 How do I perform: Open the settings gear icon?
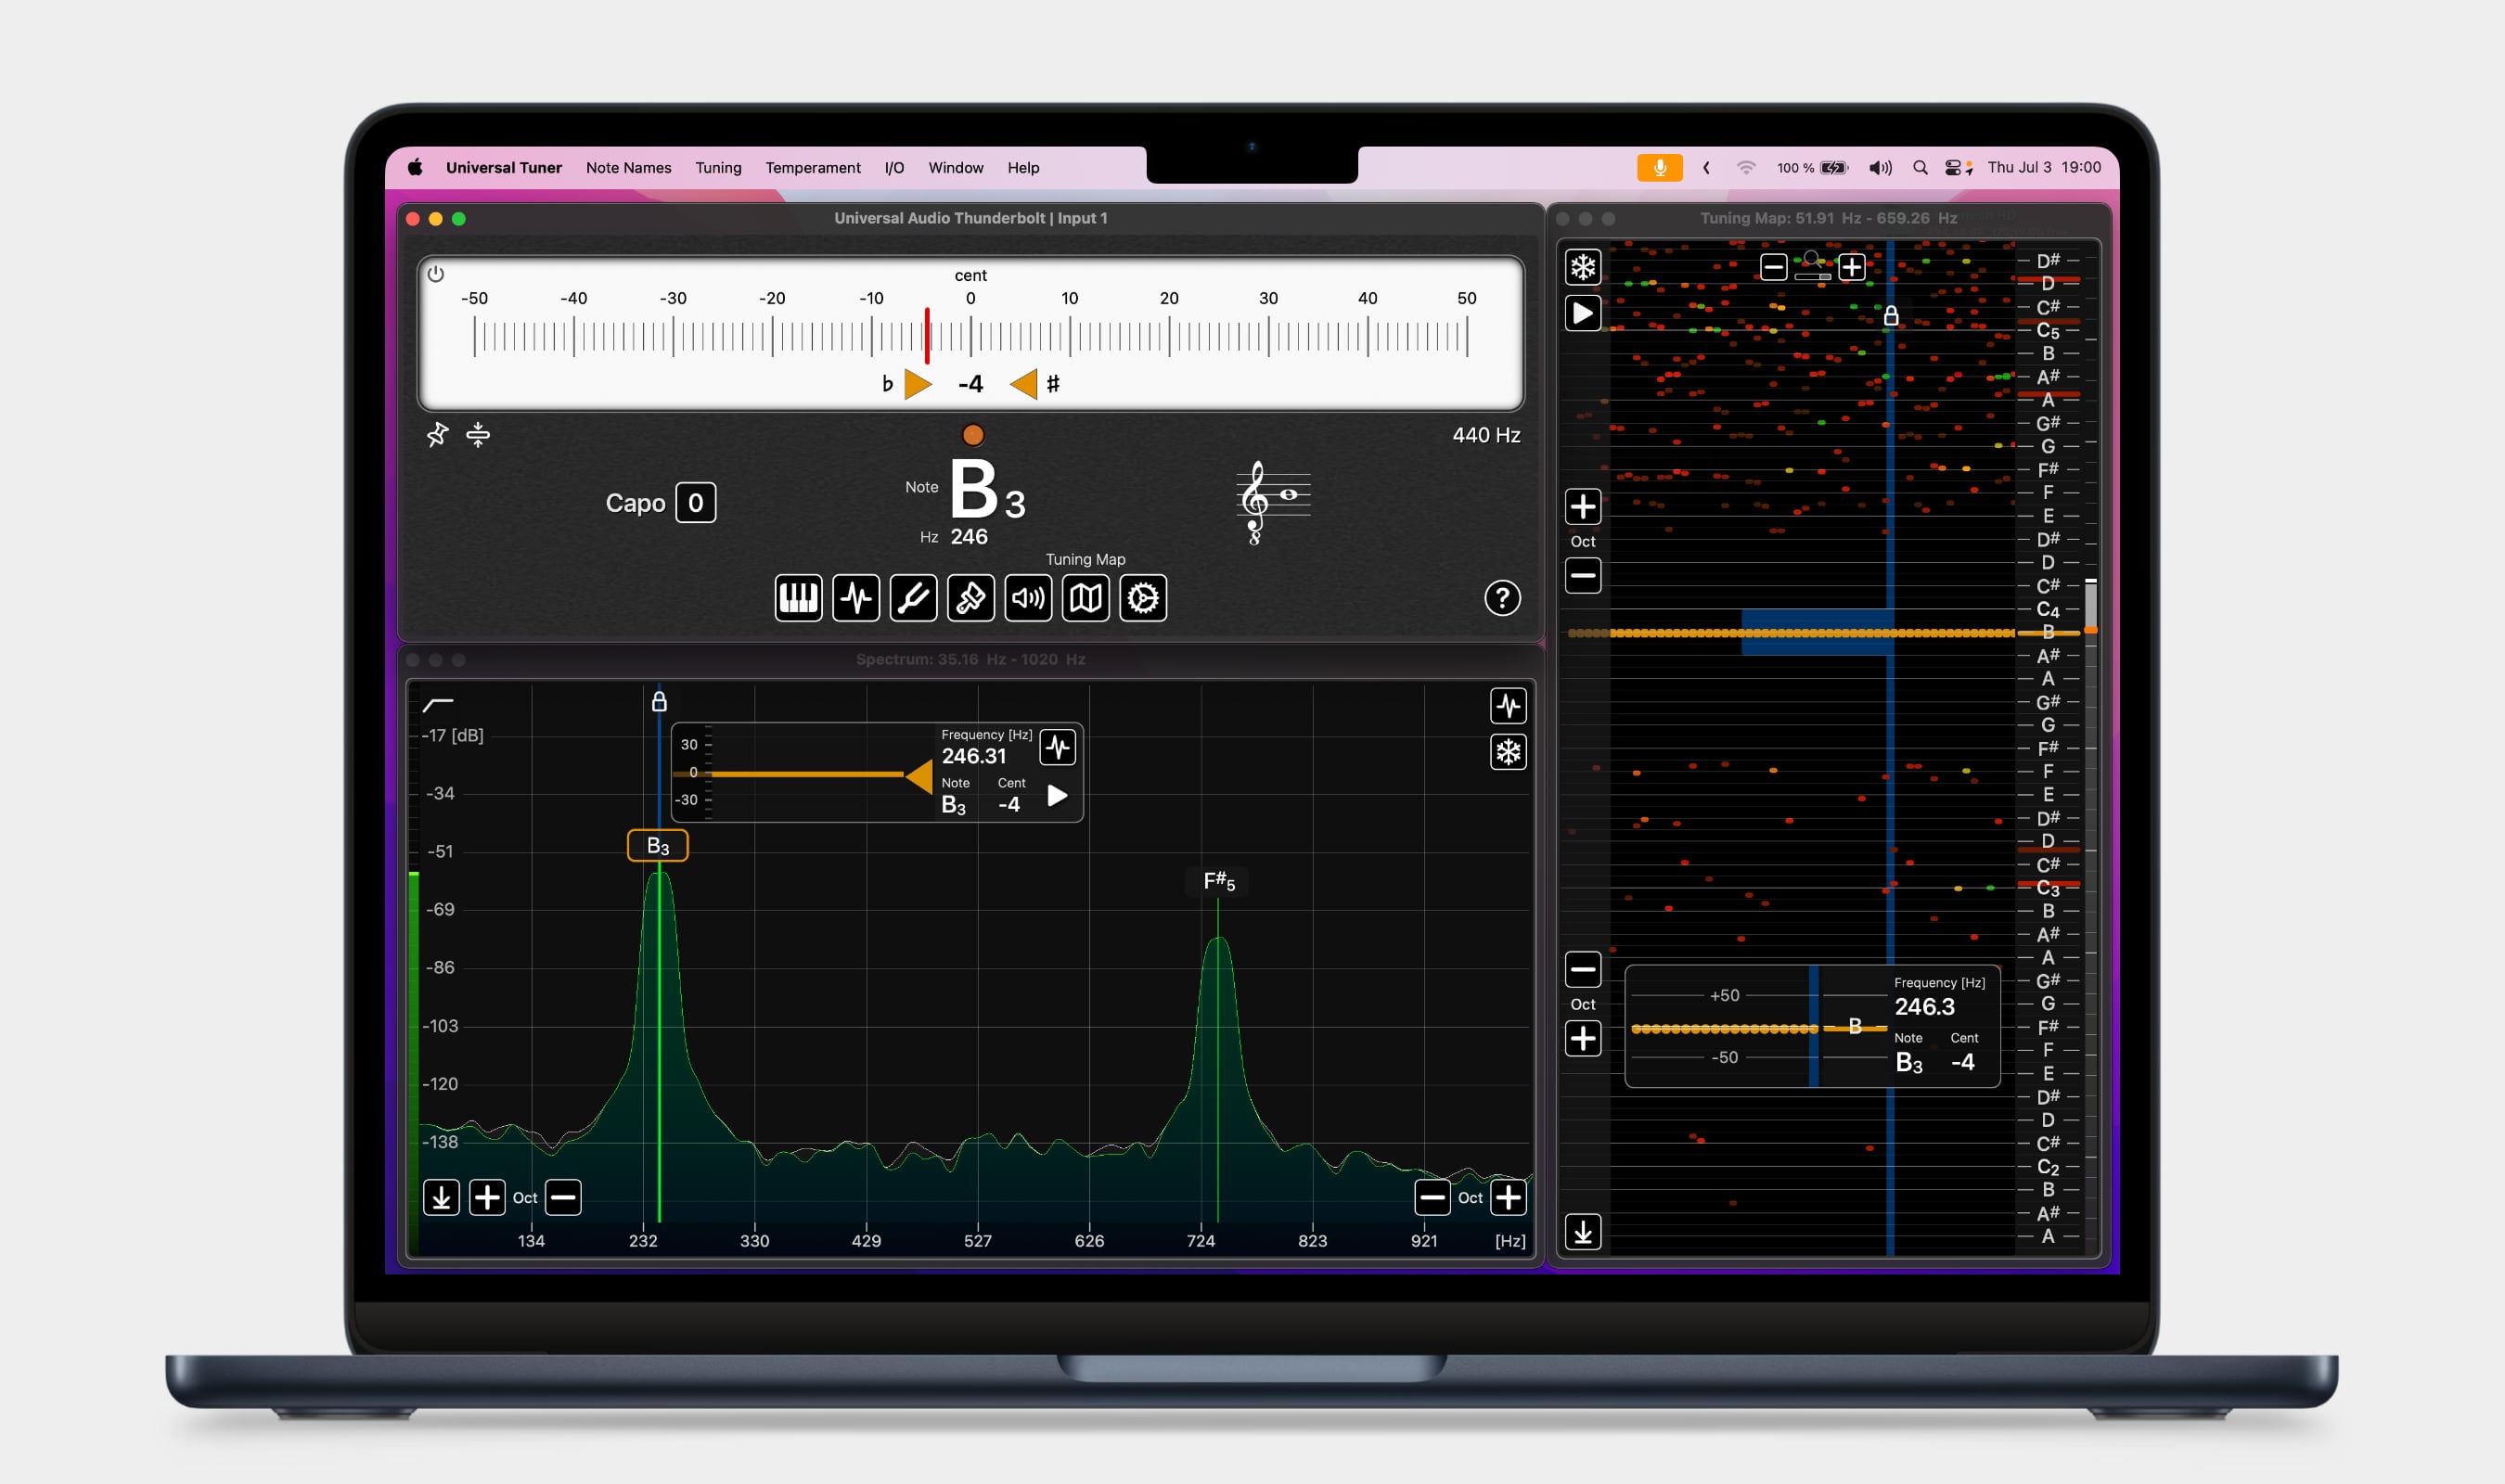(1143, 598)
